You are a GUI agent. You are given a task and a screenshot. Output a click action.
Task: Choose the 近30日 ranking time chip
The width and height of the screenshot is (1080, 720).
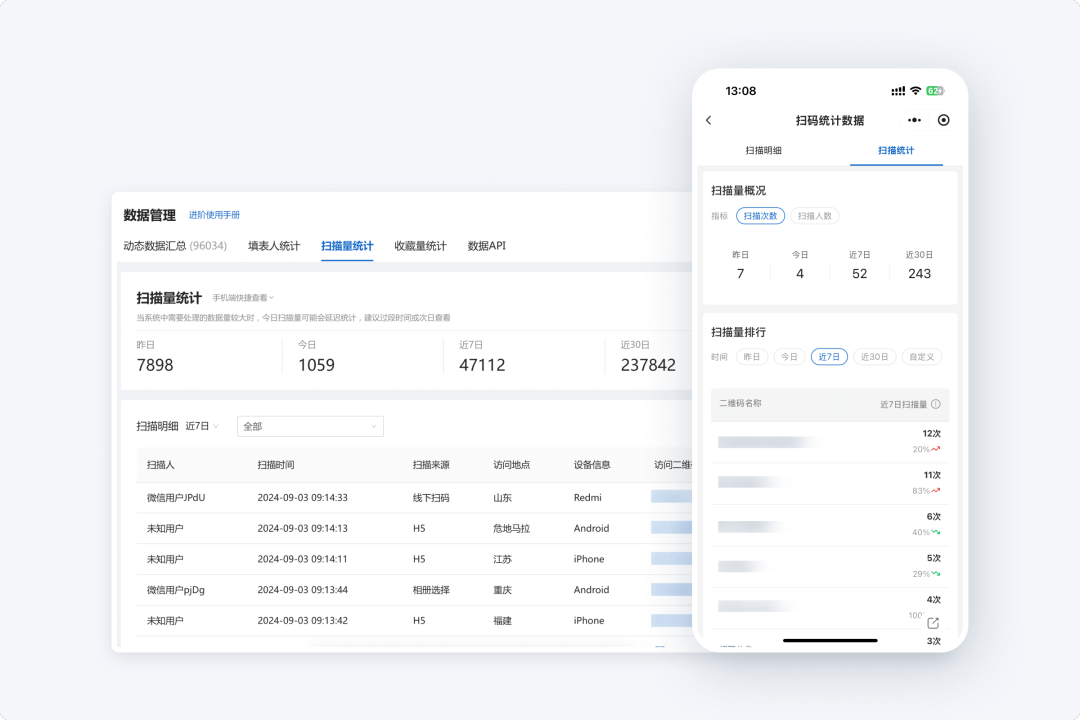pos(874,357)
